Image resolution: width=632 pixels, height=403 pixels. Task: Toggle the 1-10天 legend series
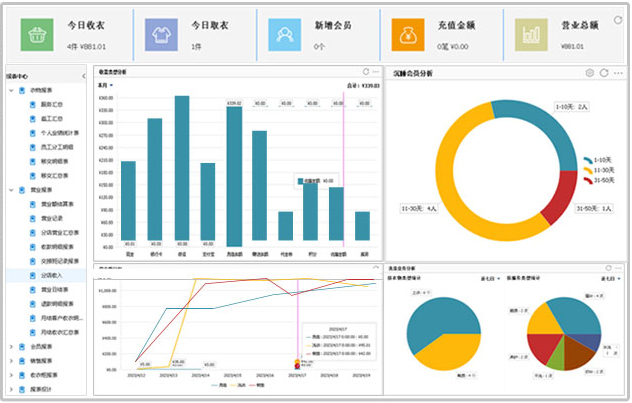click(596, 159)
